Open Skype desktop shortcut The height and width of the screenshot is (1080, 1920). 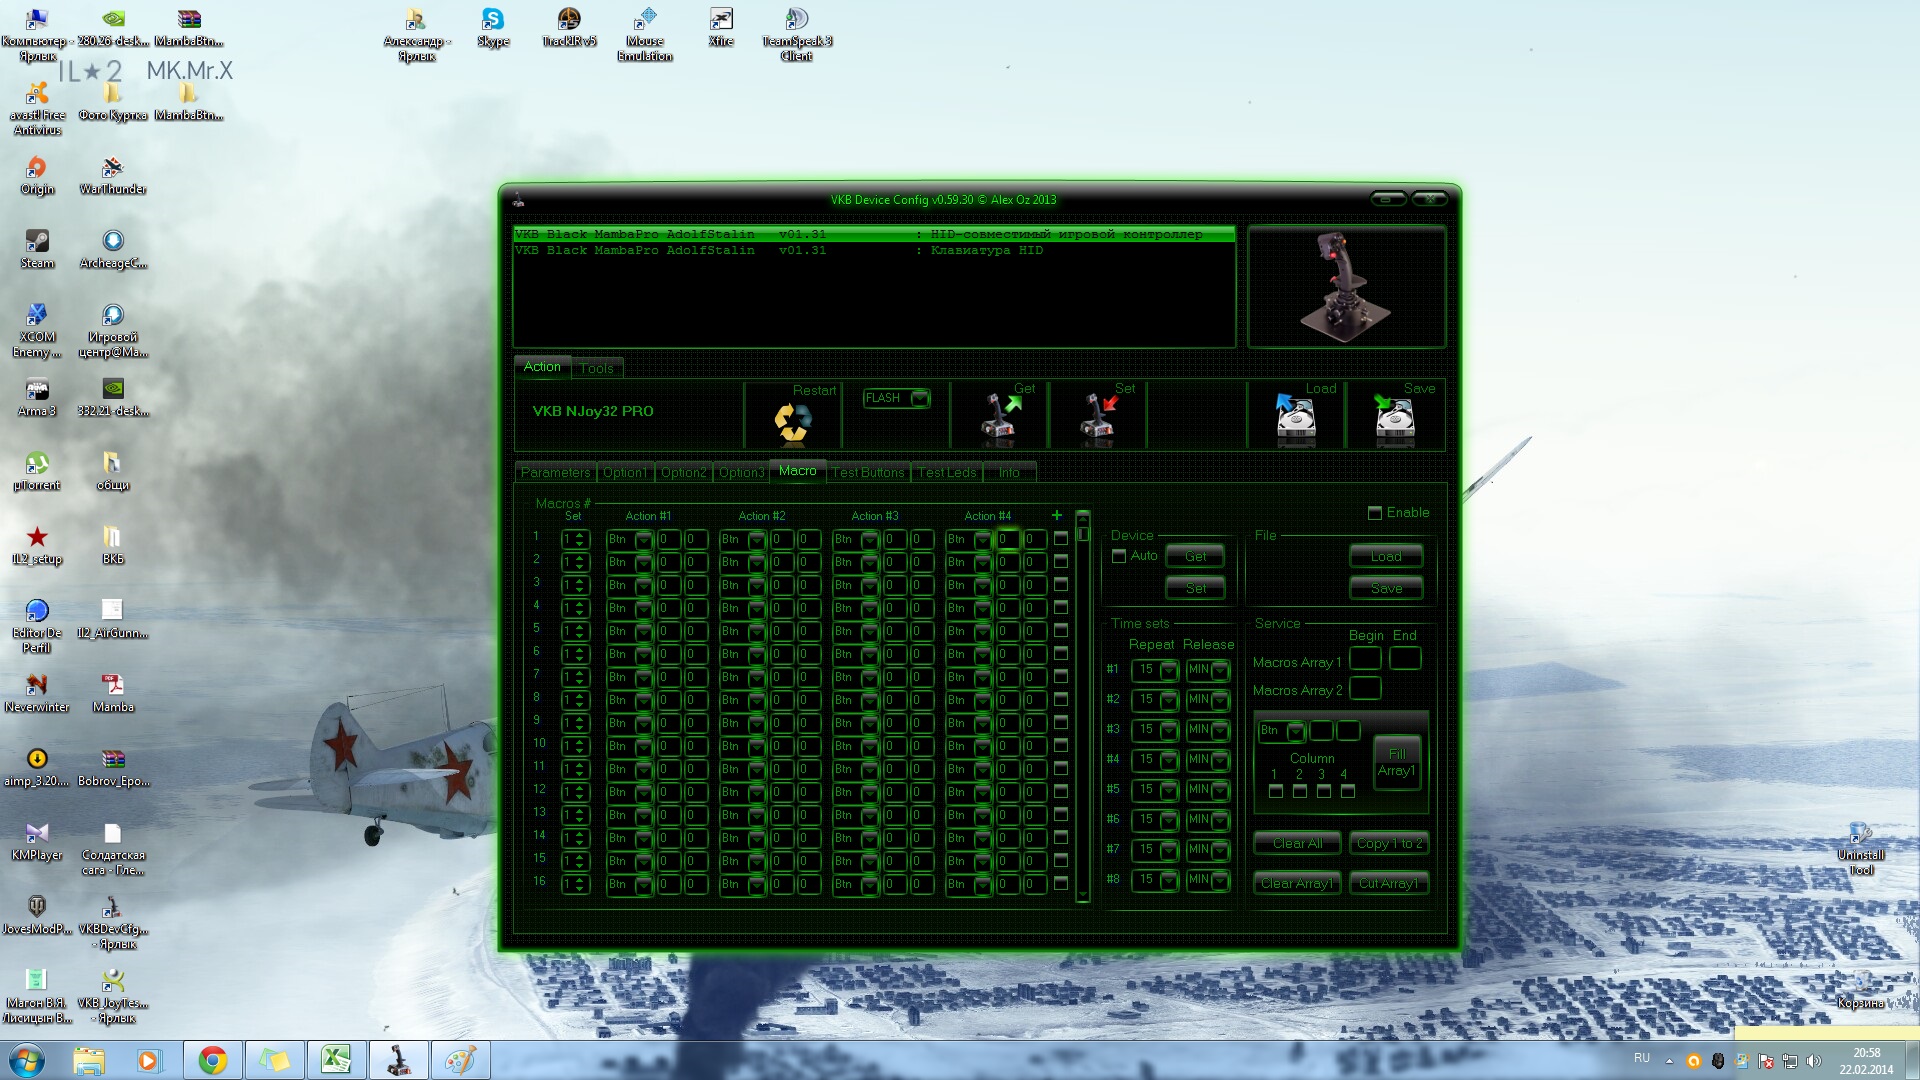point(493,28)
